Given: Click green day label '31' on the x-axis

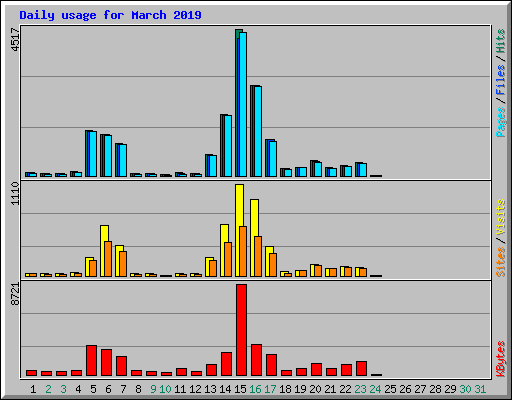Looking at the screenshot, I should [480, 389].
